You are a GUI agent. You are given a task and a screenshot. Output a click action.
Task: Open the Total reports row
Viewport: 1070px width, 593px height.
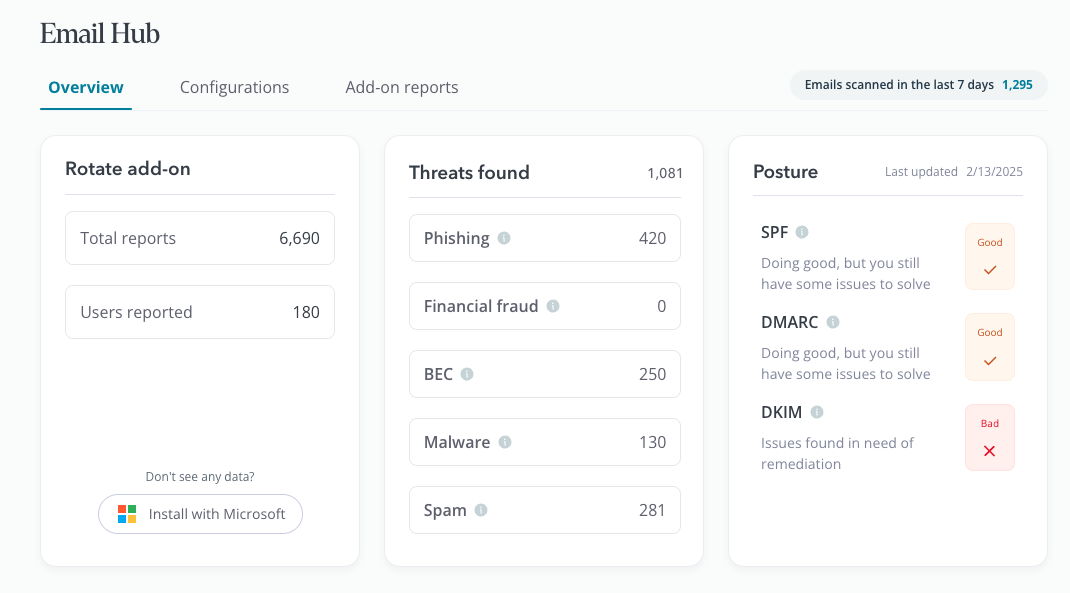point(200,238)
